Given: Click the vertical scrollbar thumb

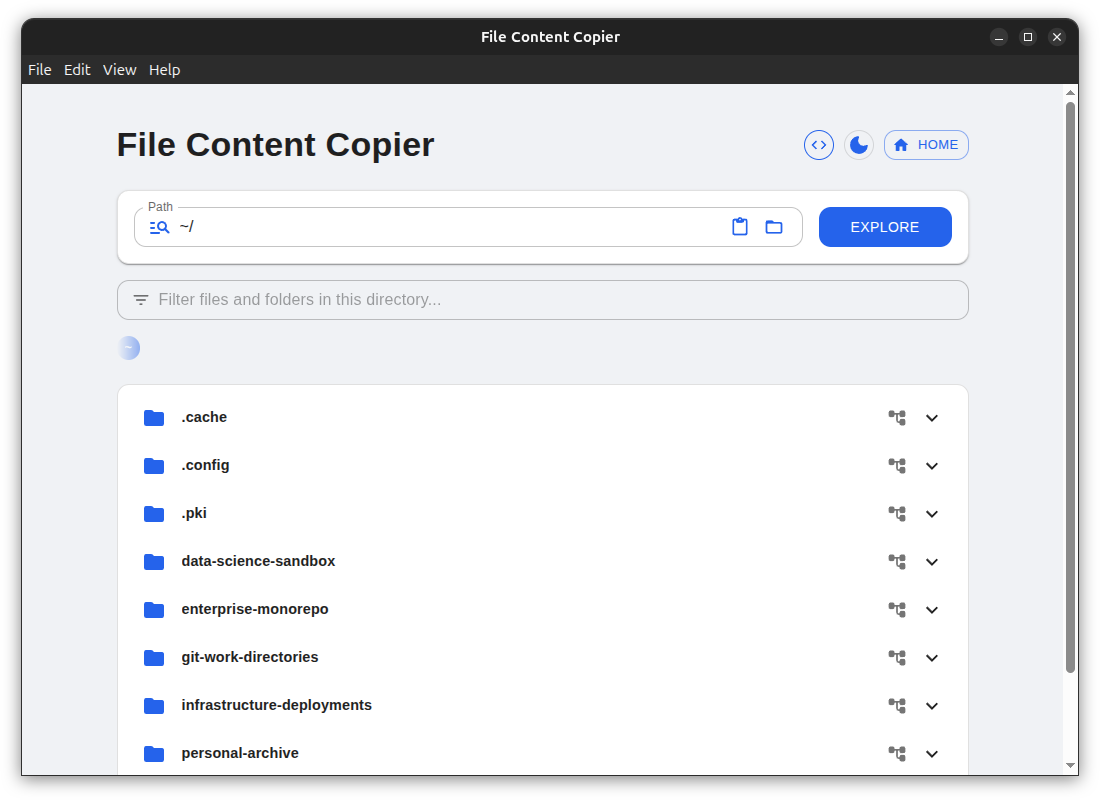Looking at the screenshot, I should (1070, 387).
